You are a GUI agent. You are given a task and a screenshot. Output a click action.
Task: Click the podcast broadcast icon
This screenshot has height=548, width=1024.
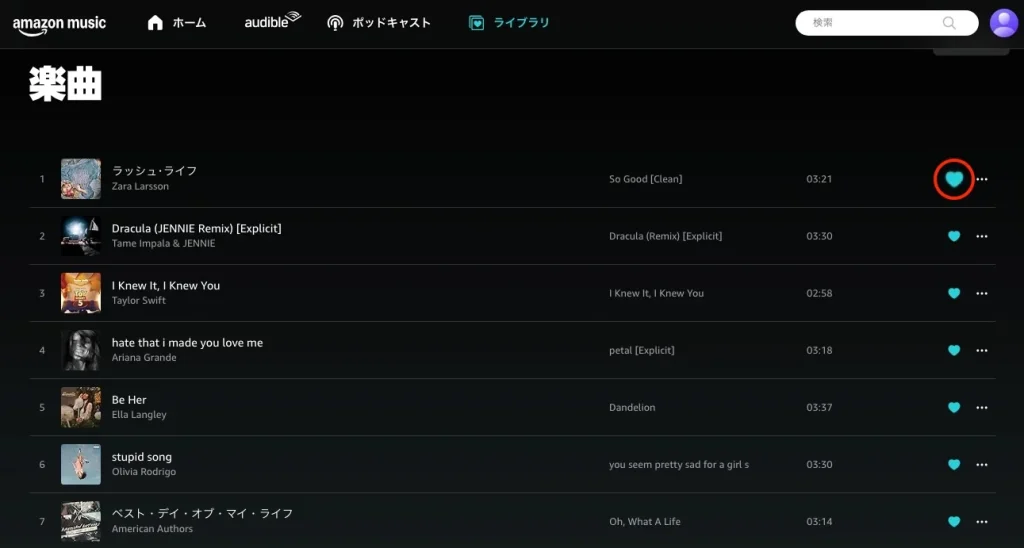coord(335,24)
